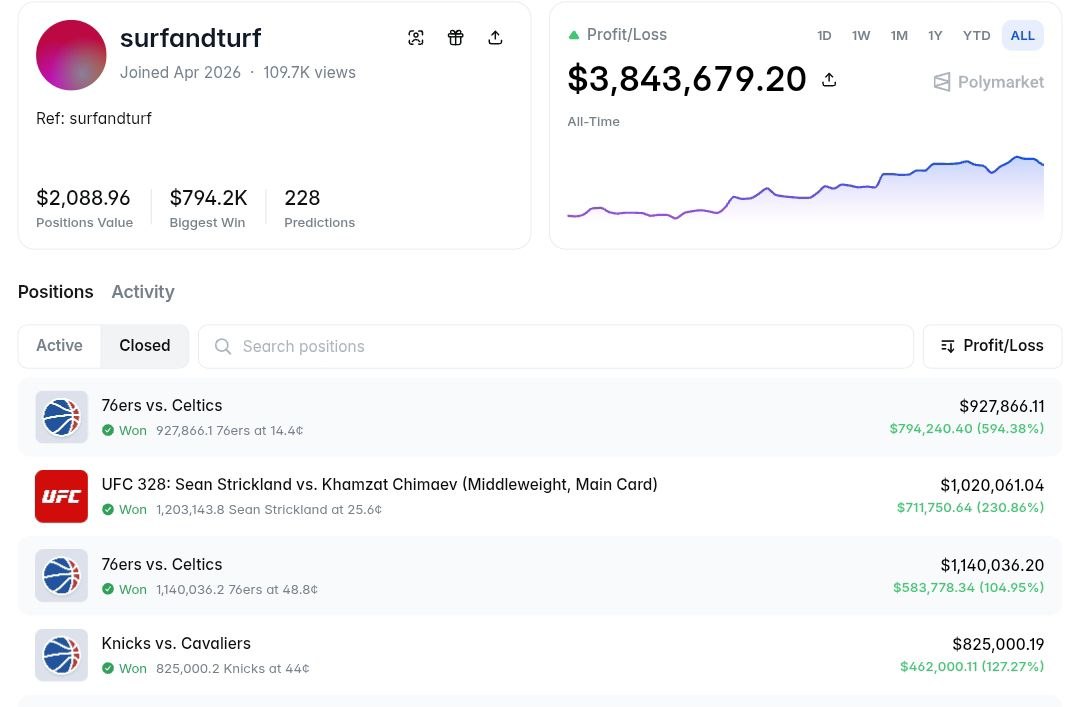Share the surfandturf profile via upload icon
Screen dimensions: 1080x707
click(495, 37)
